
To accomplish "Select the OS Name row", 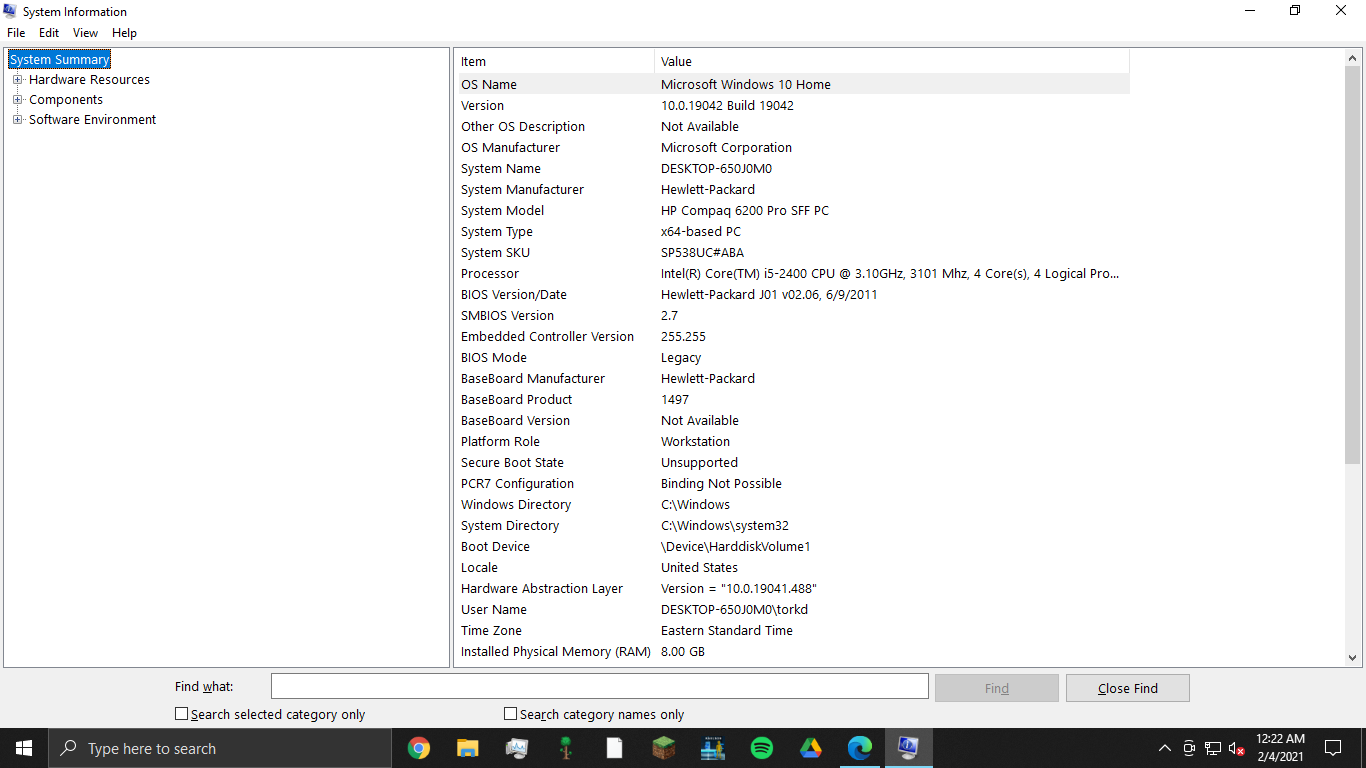I will (x=794, y=85).
